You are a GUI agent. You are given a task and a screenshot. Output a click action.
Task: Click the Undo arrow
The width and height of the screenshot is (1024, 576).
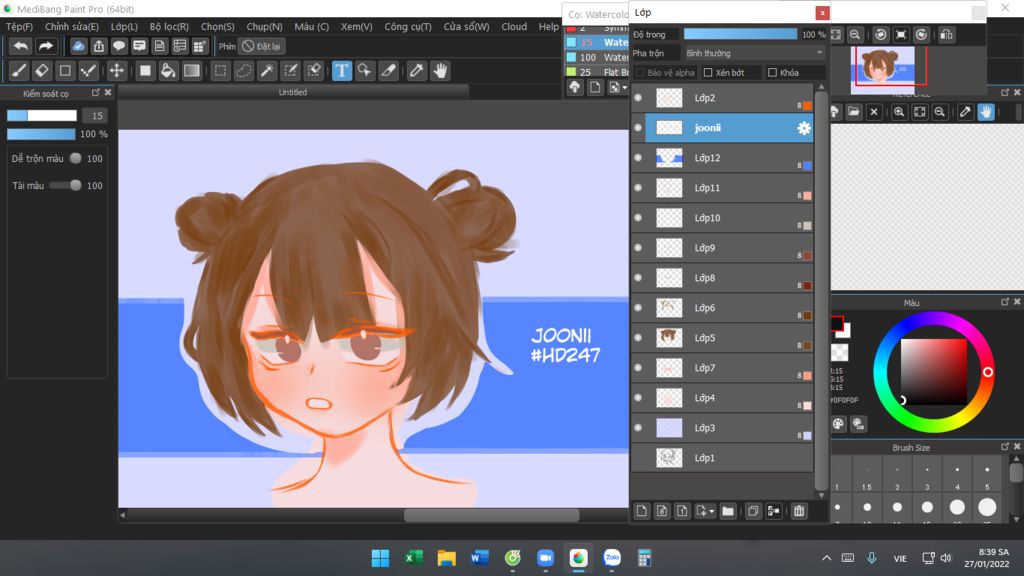tap(21, 46)
